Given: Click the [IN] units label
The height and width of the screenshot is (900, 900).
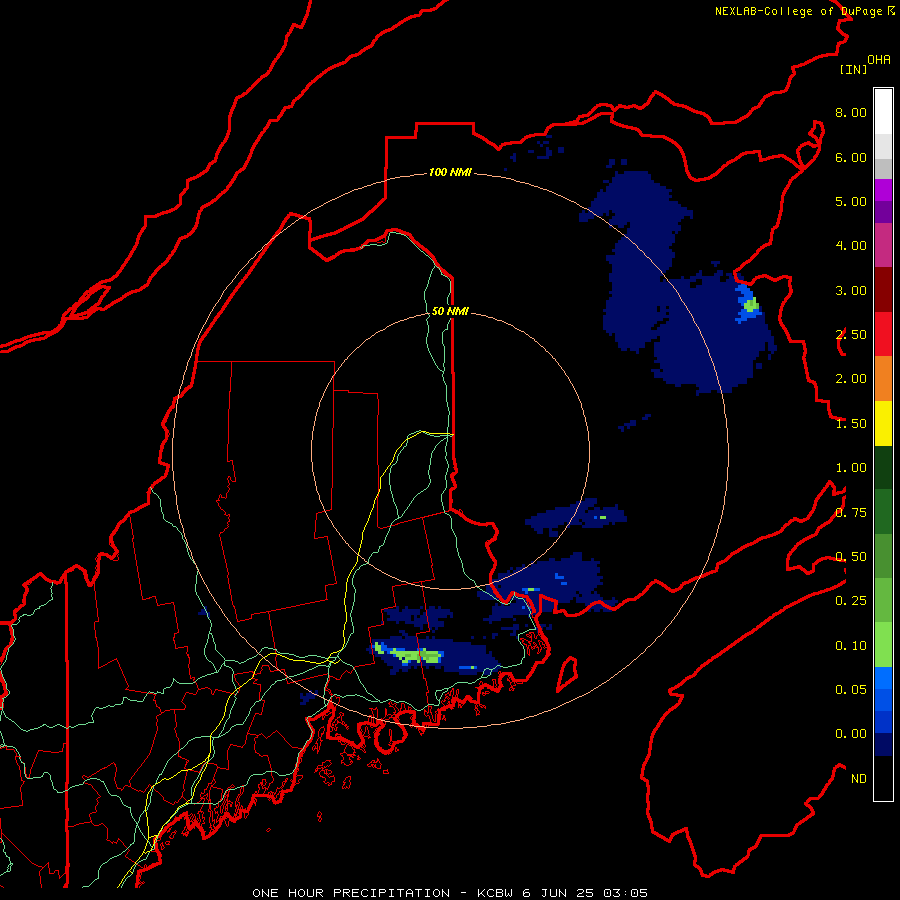Looking at the screenshot, I should [853, 69].
